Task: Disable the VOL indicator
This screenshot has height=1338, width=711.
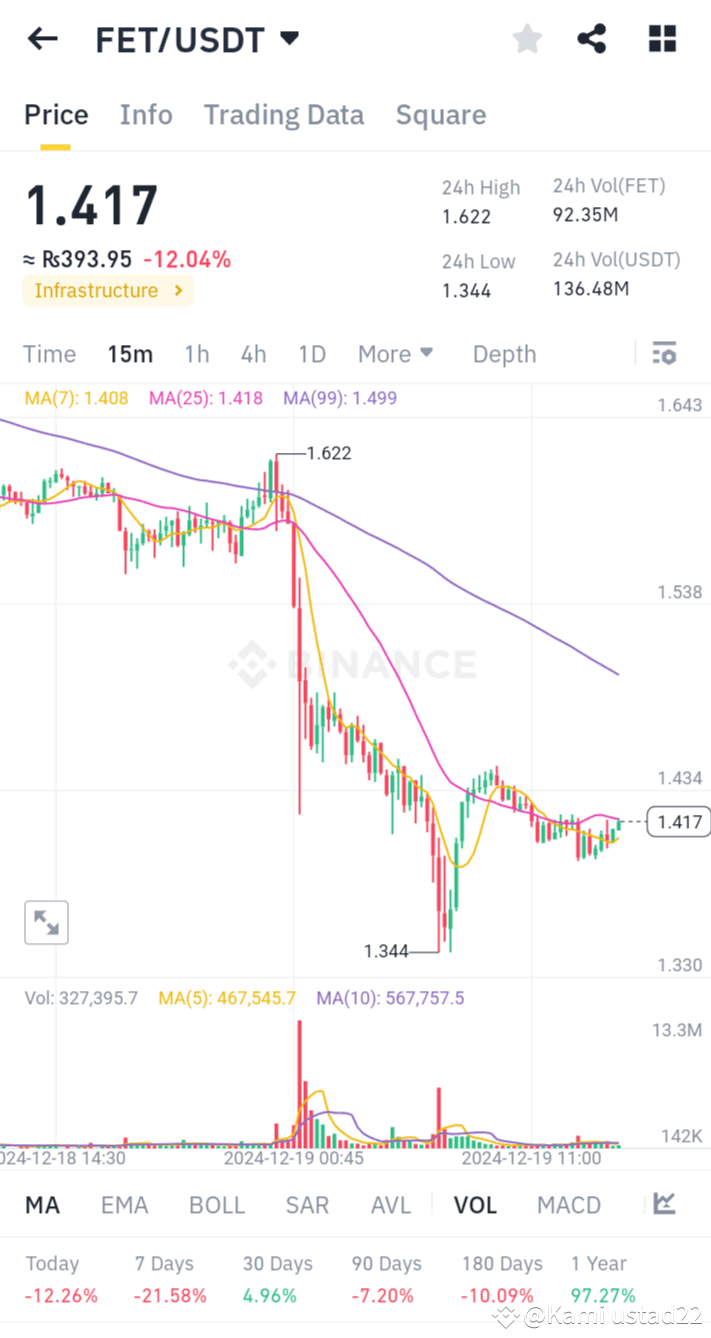Action: (x=475, y=1204)
